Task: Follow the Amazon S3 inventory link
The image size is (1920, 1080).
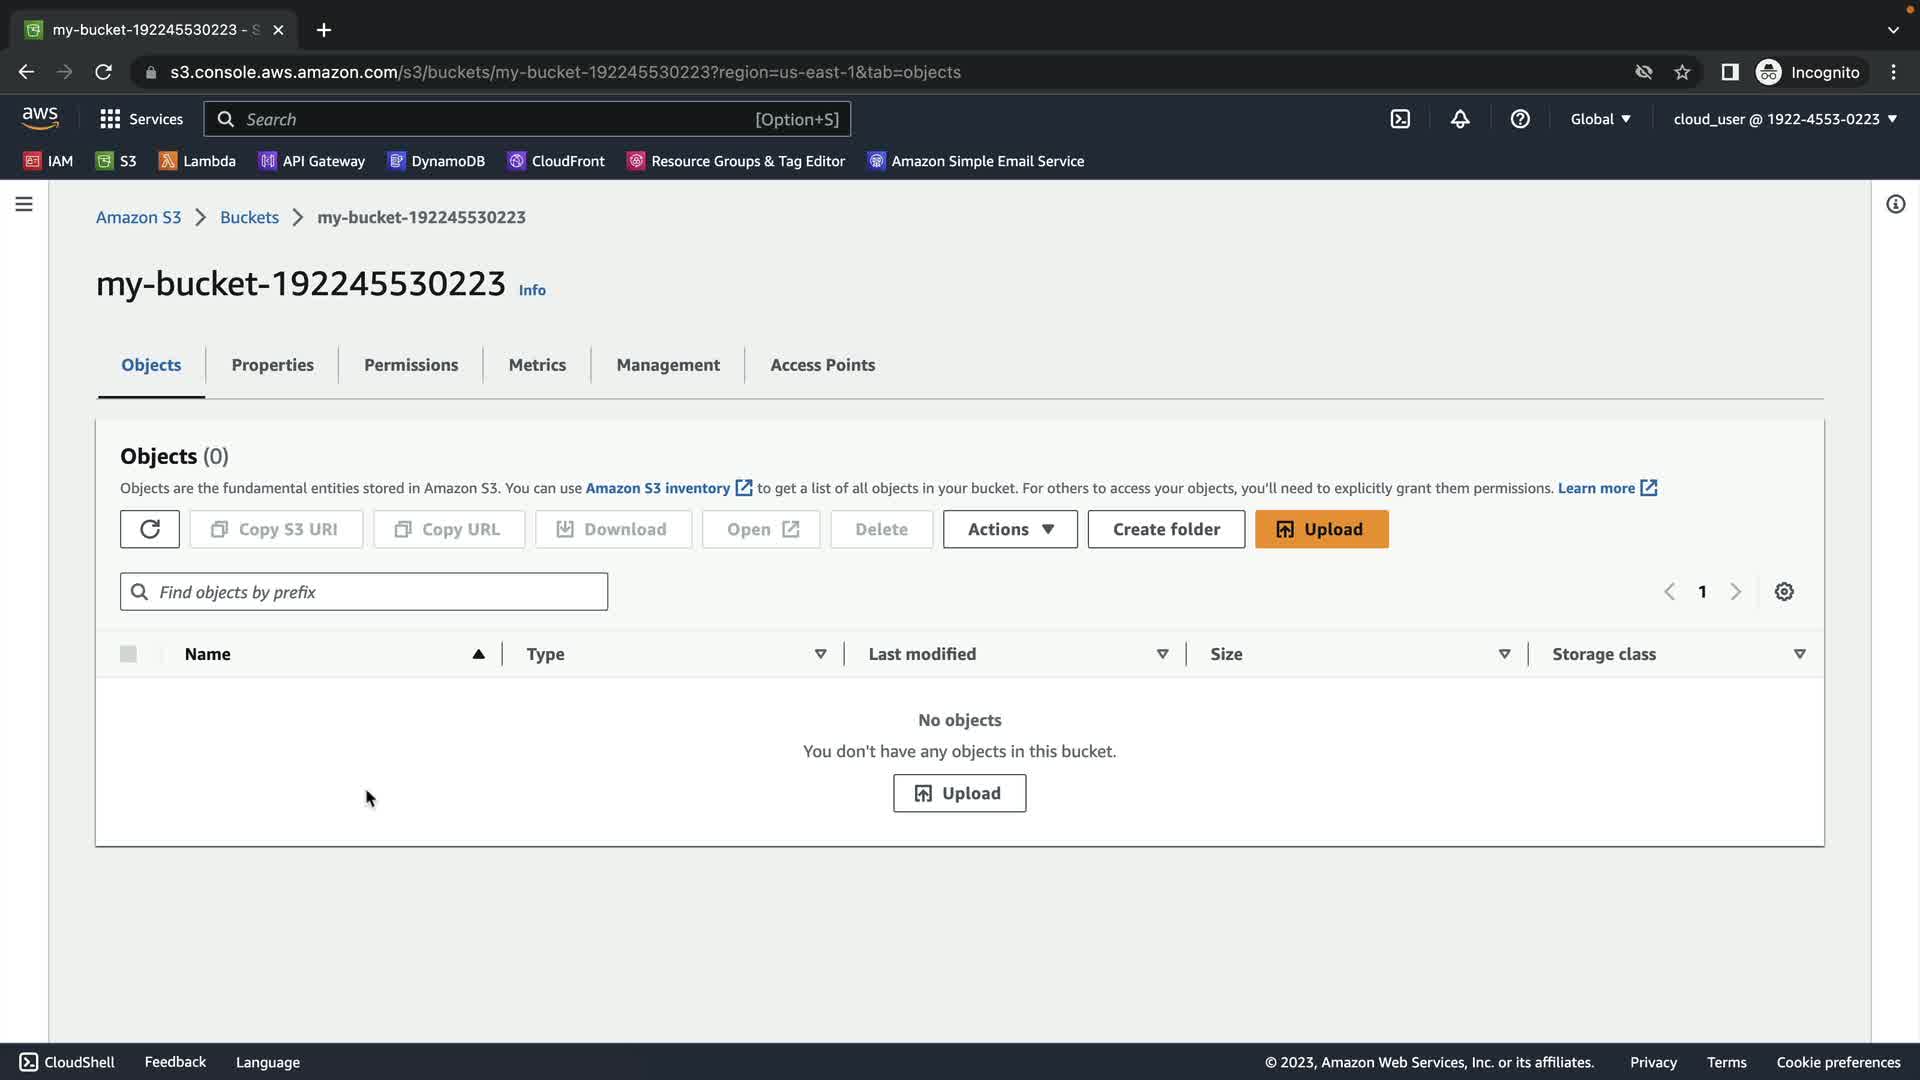Action: tap(658, 488)
